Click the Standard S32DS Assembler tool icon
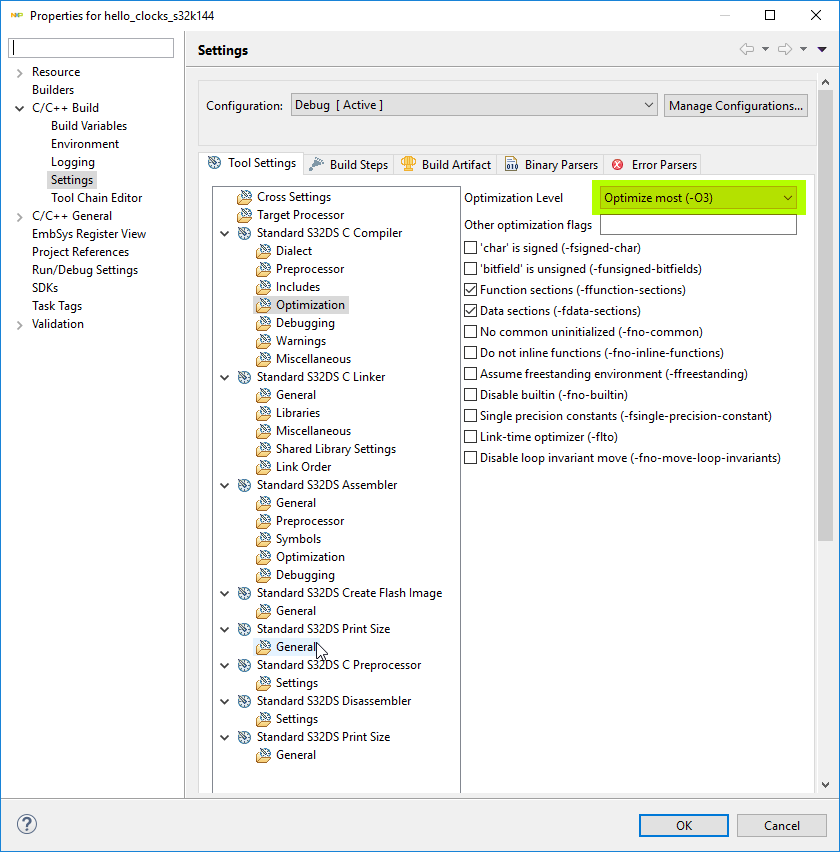This screenshot has height=852, width=840. (x=245, y=485)
